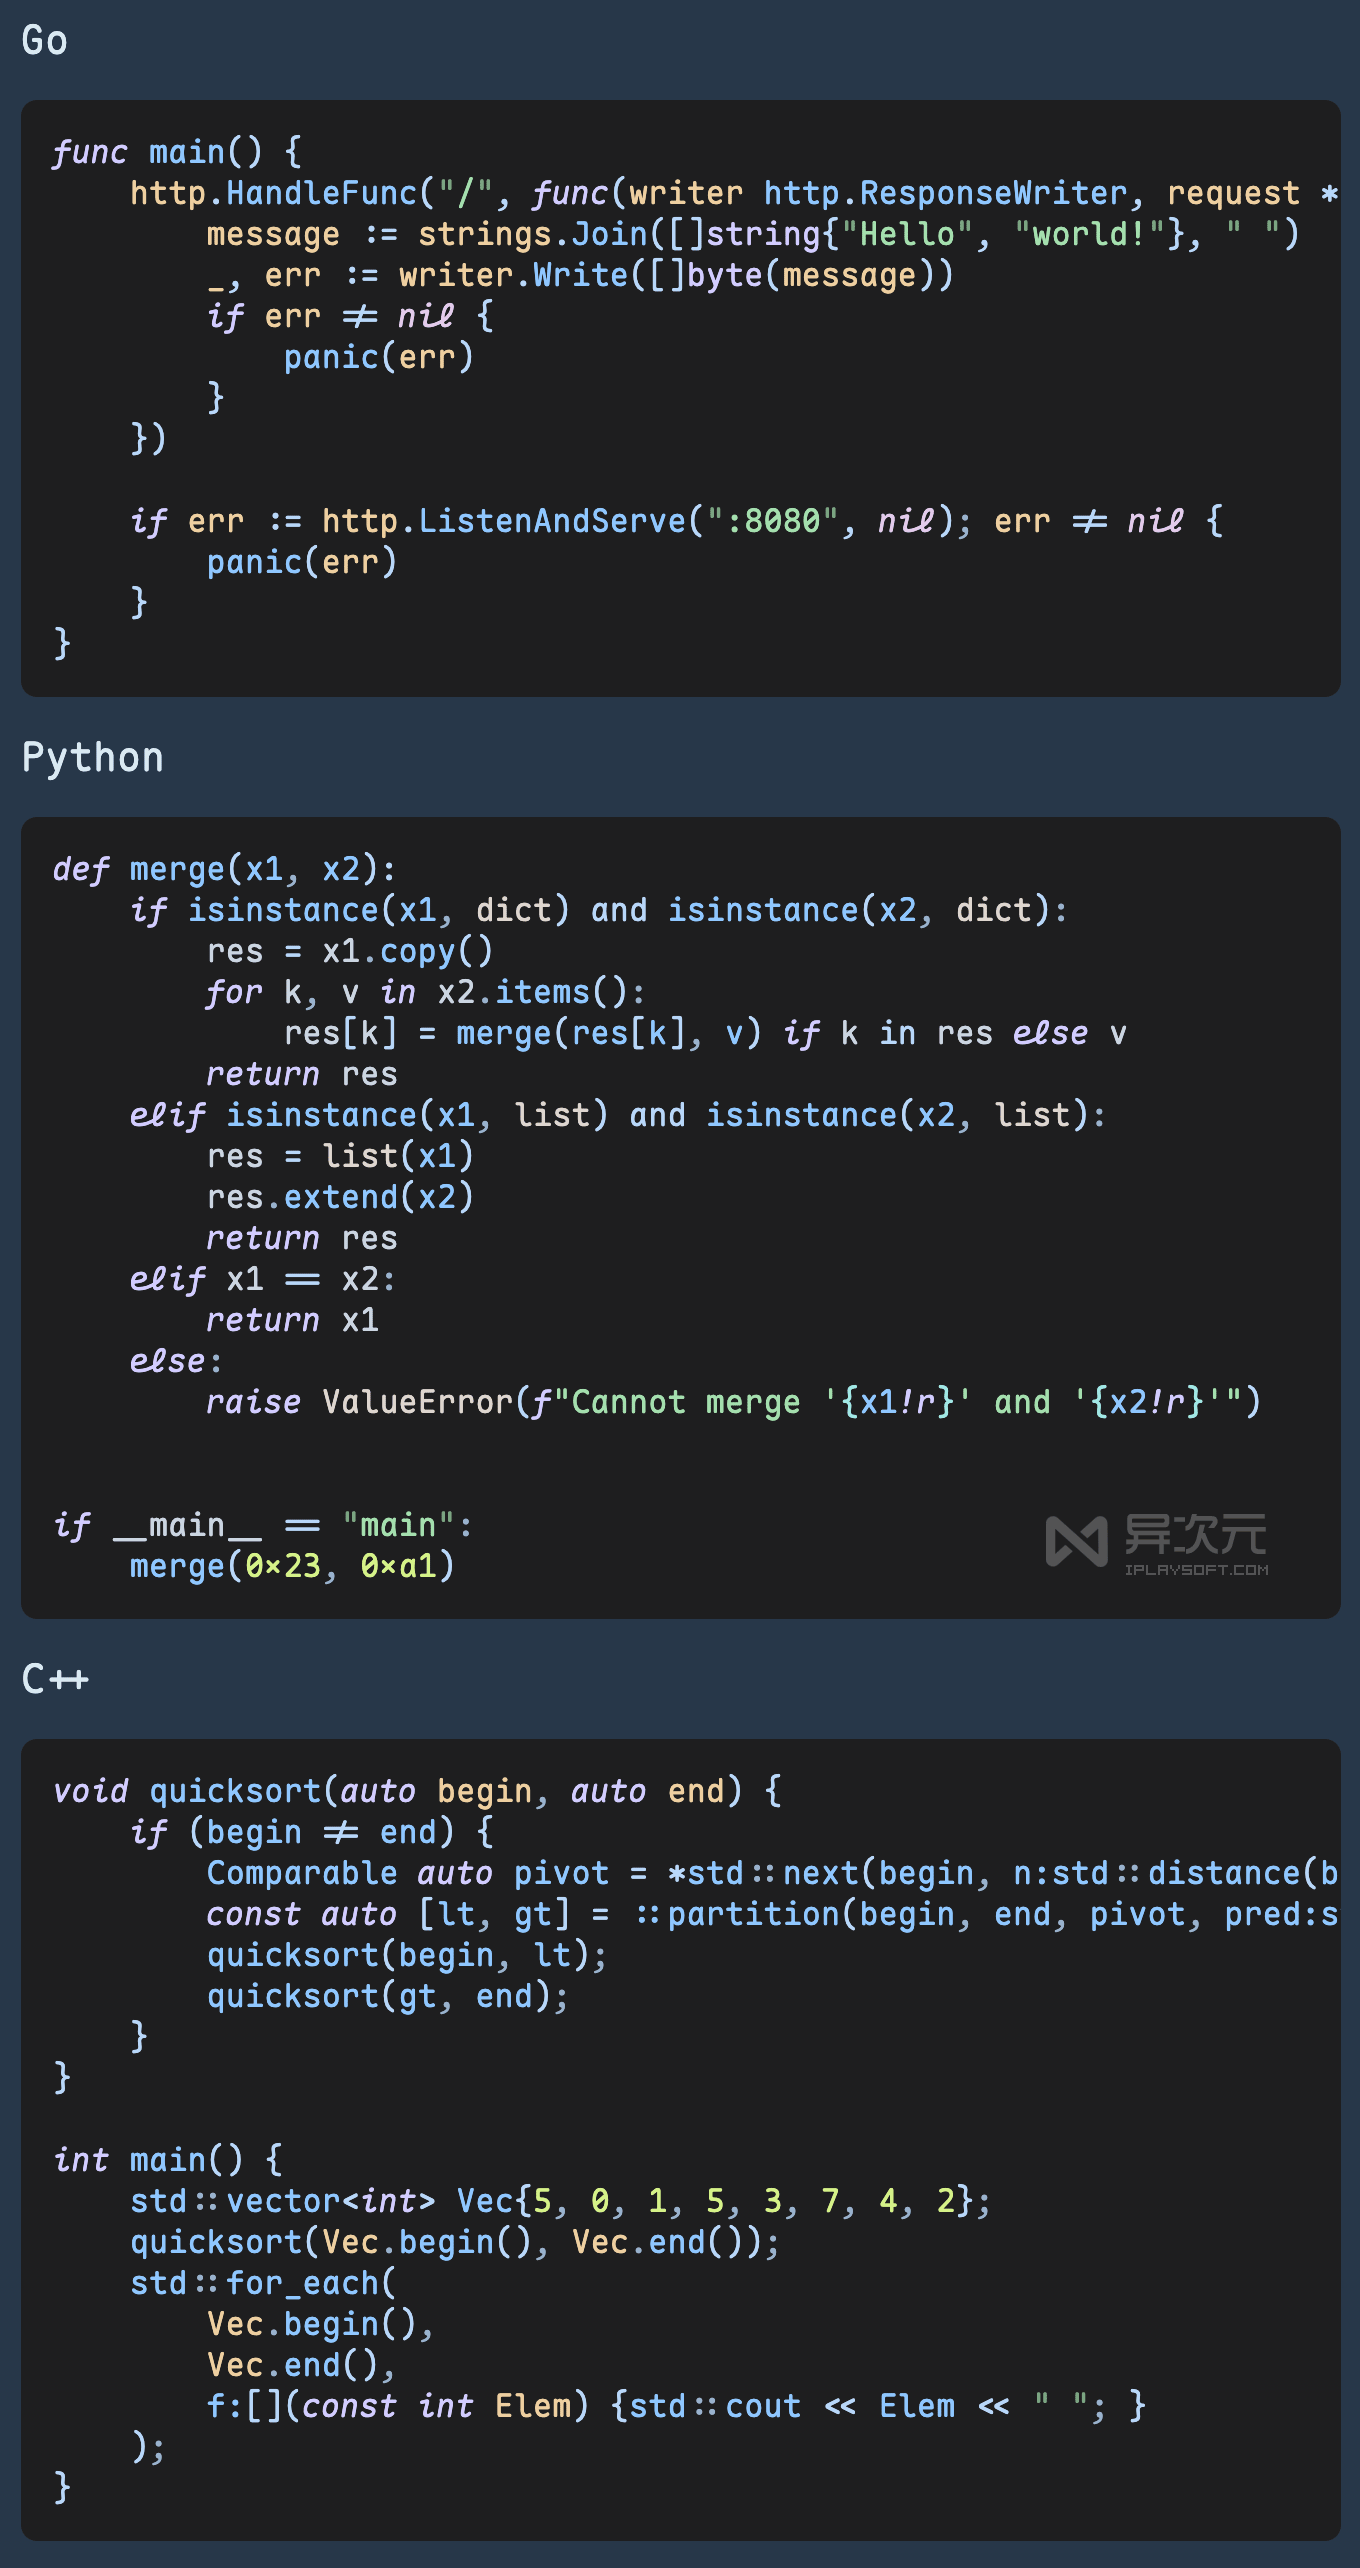This screenshot has height=2568, width=1360.
Task: Click the merge(0x23, 0xa1) call
Action: [x=292, y=1566]
